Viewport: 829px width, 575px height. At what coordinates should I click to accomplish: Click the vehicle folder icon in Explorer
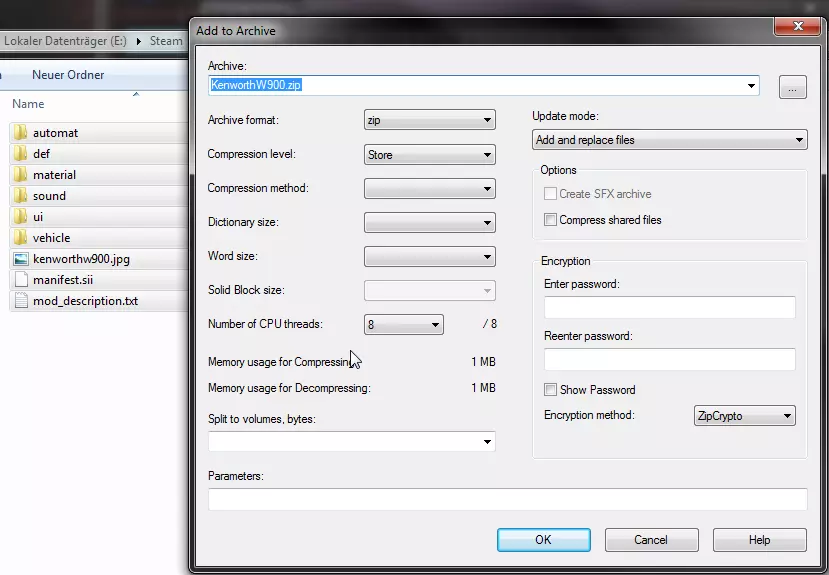pyautogui.click(x=21, y=238)
